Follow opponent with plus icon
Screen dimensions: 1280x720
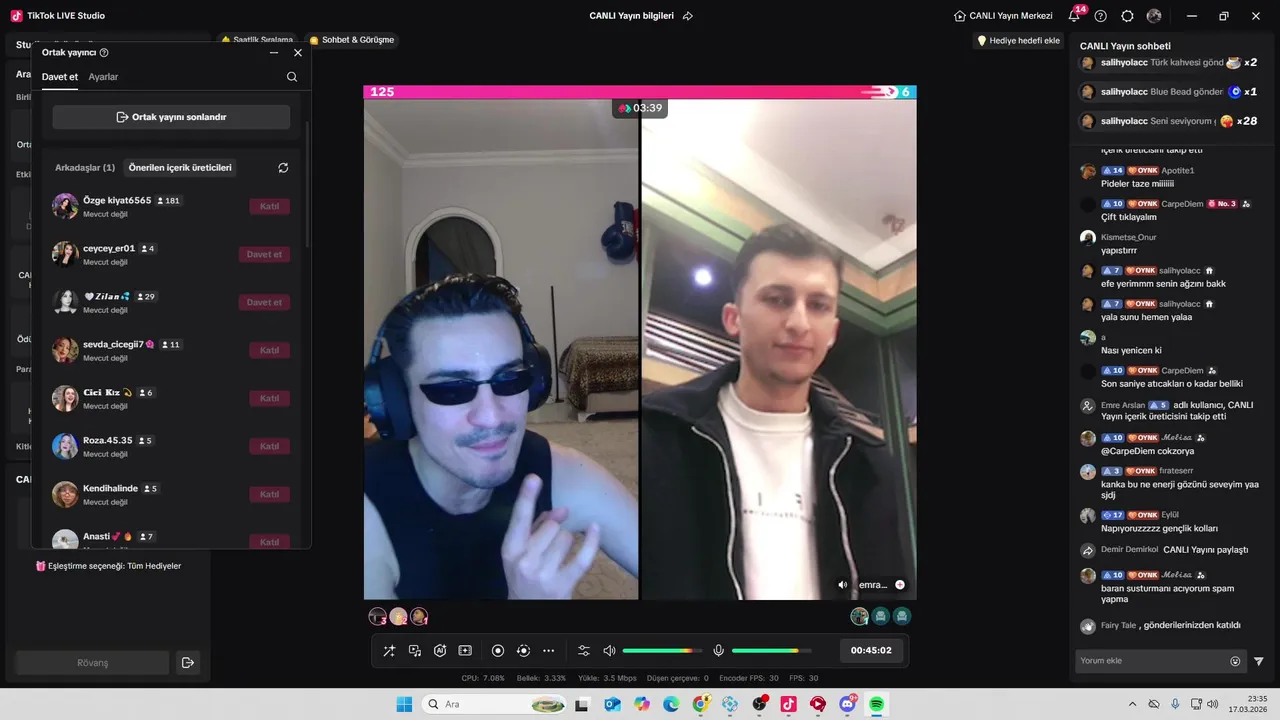click(900, 585)
